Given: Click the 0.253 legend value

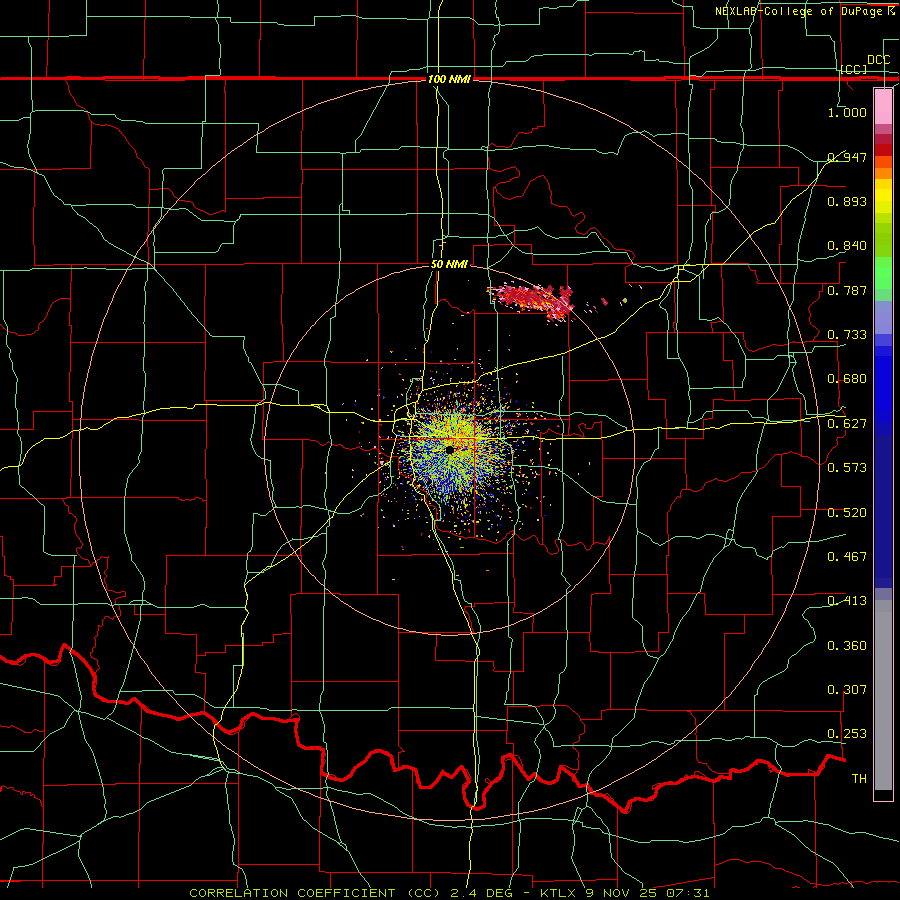Looking at the screenshot, I should point(847,734).
